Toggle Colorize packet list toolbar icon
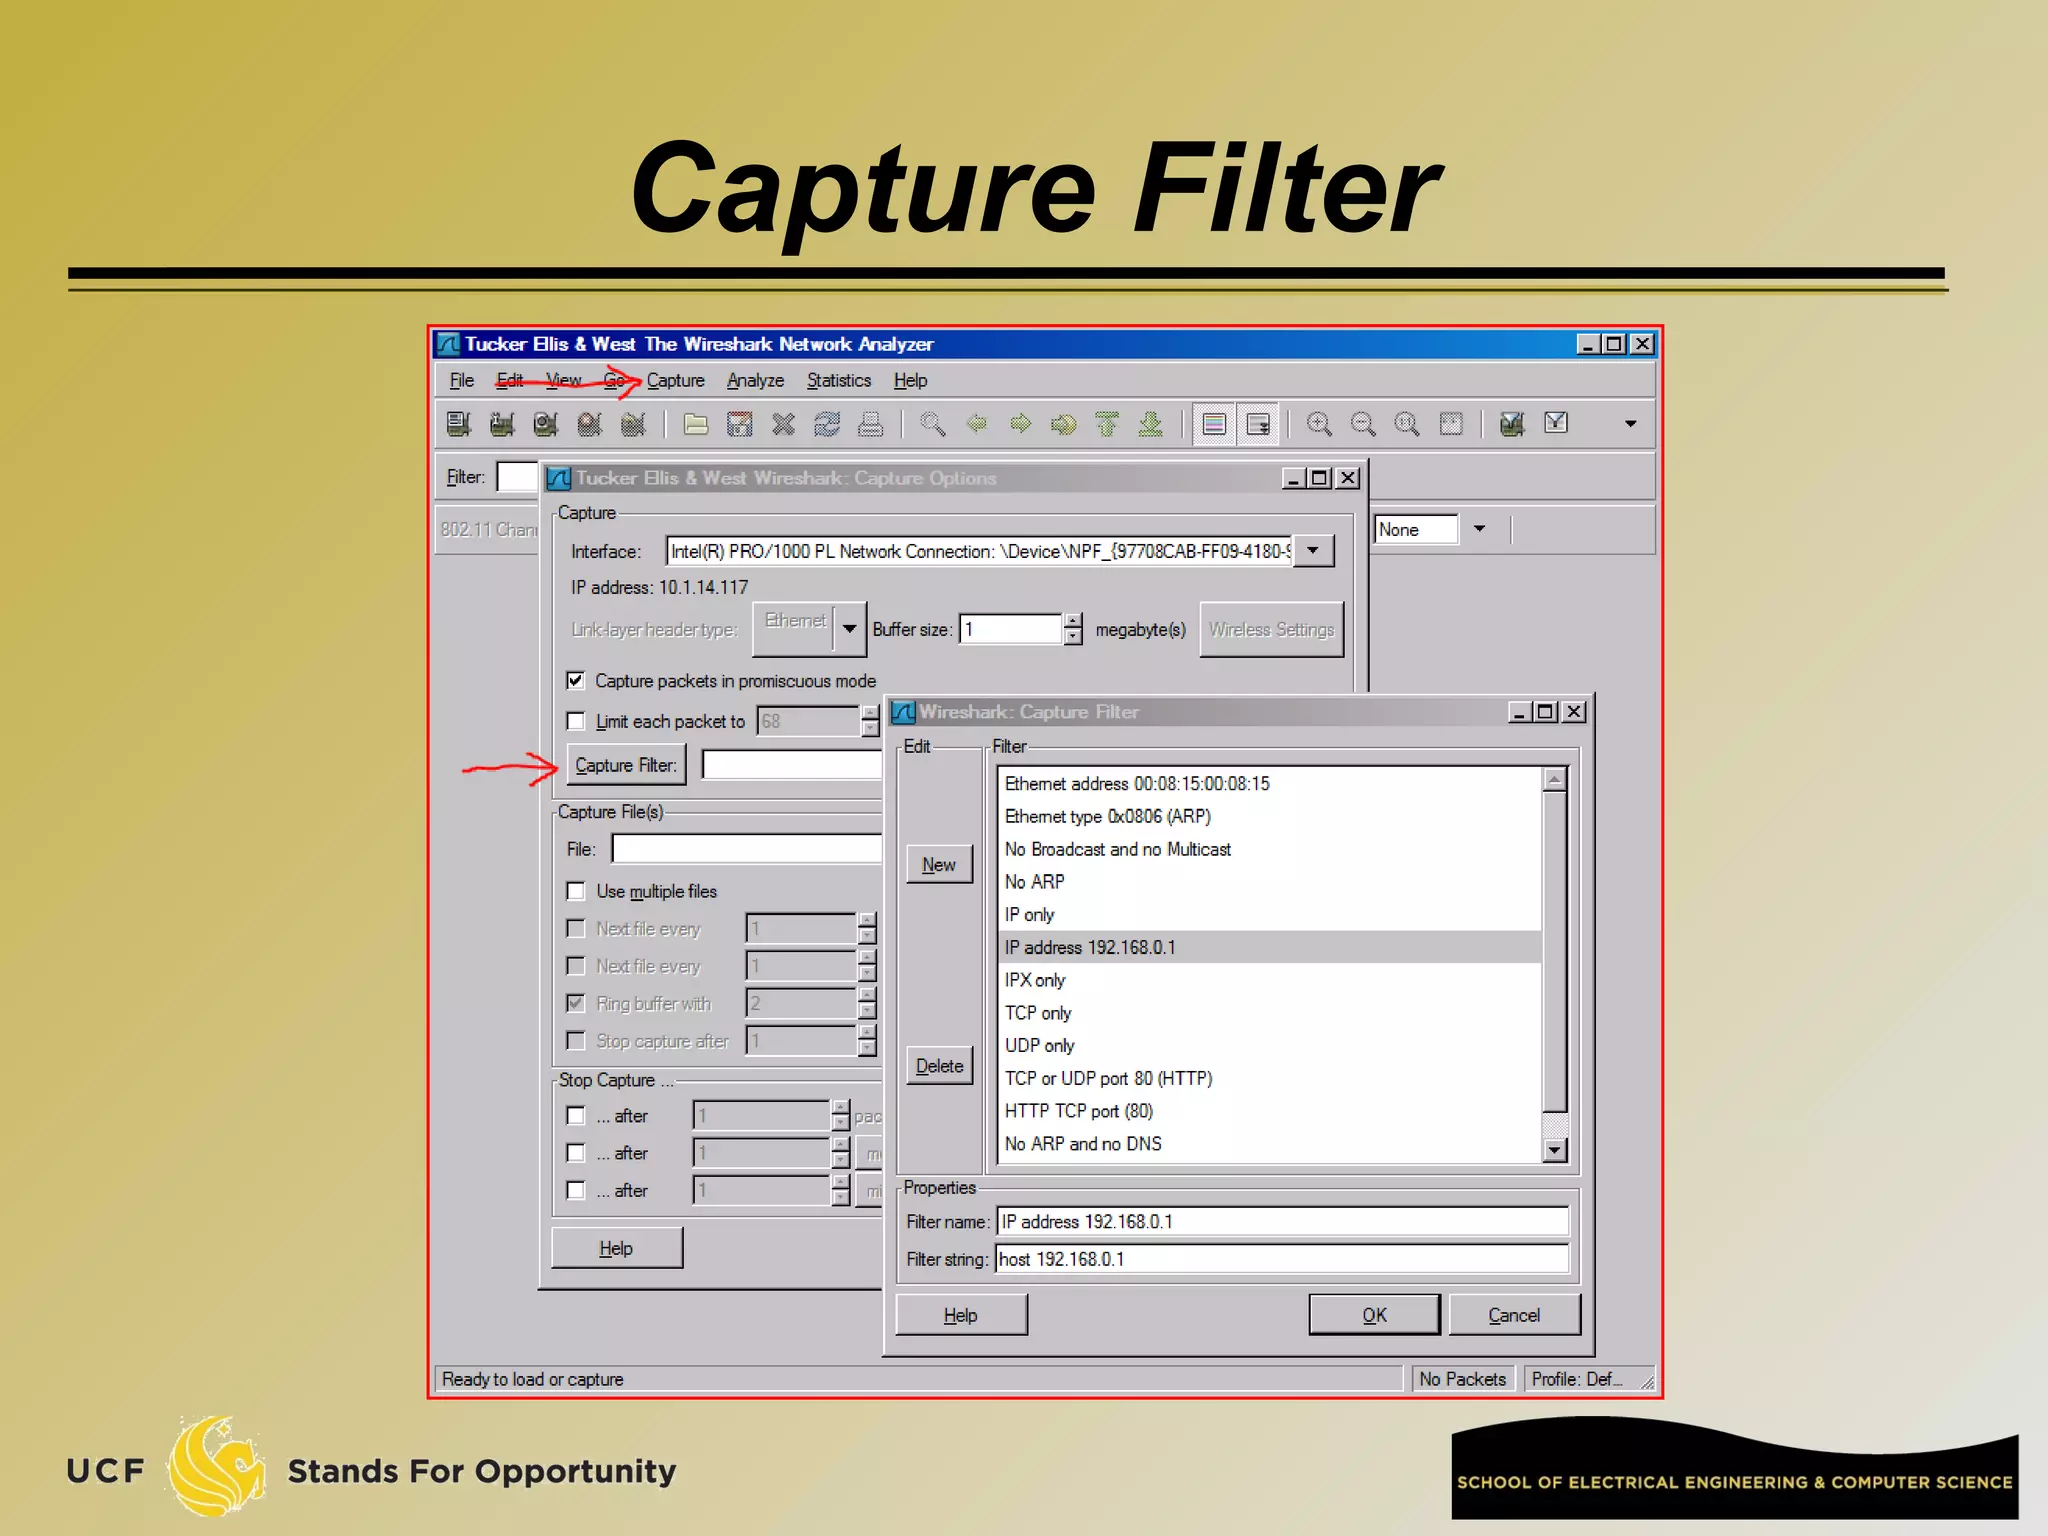The width and height of the screenshot is (2048, 1536). coord(1214,424)
